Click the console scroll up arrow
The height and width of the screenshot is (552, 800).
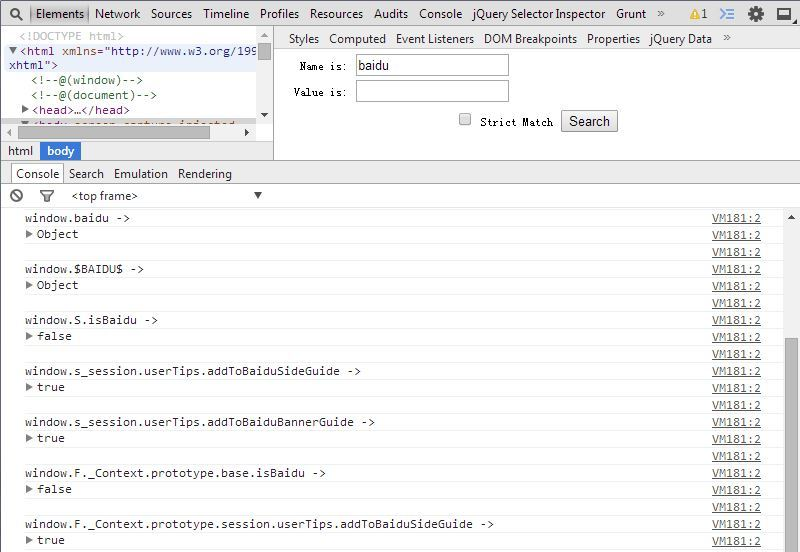(x=791, y=217)
